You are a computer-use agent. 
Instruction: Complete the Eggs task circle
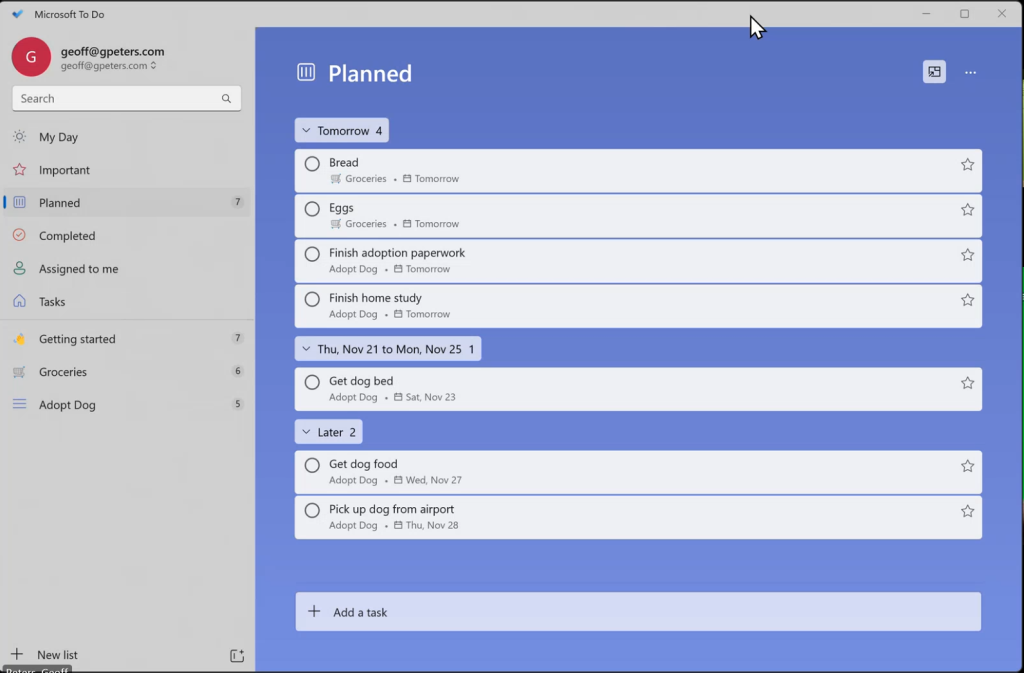312,210
